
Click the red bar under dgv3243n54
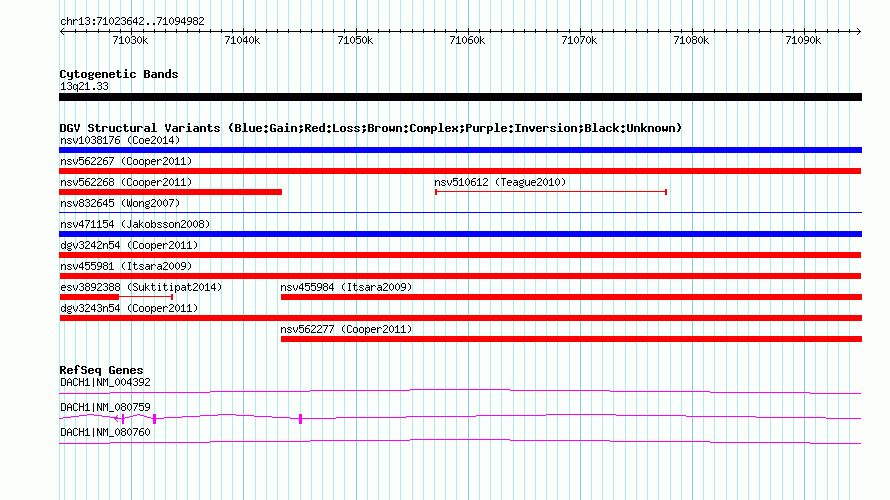point(460,318)
